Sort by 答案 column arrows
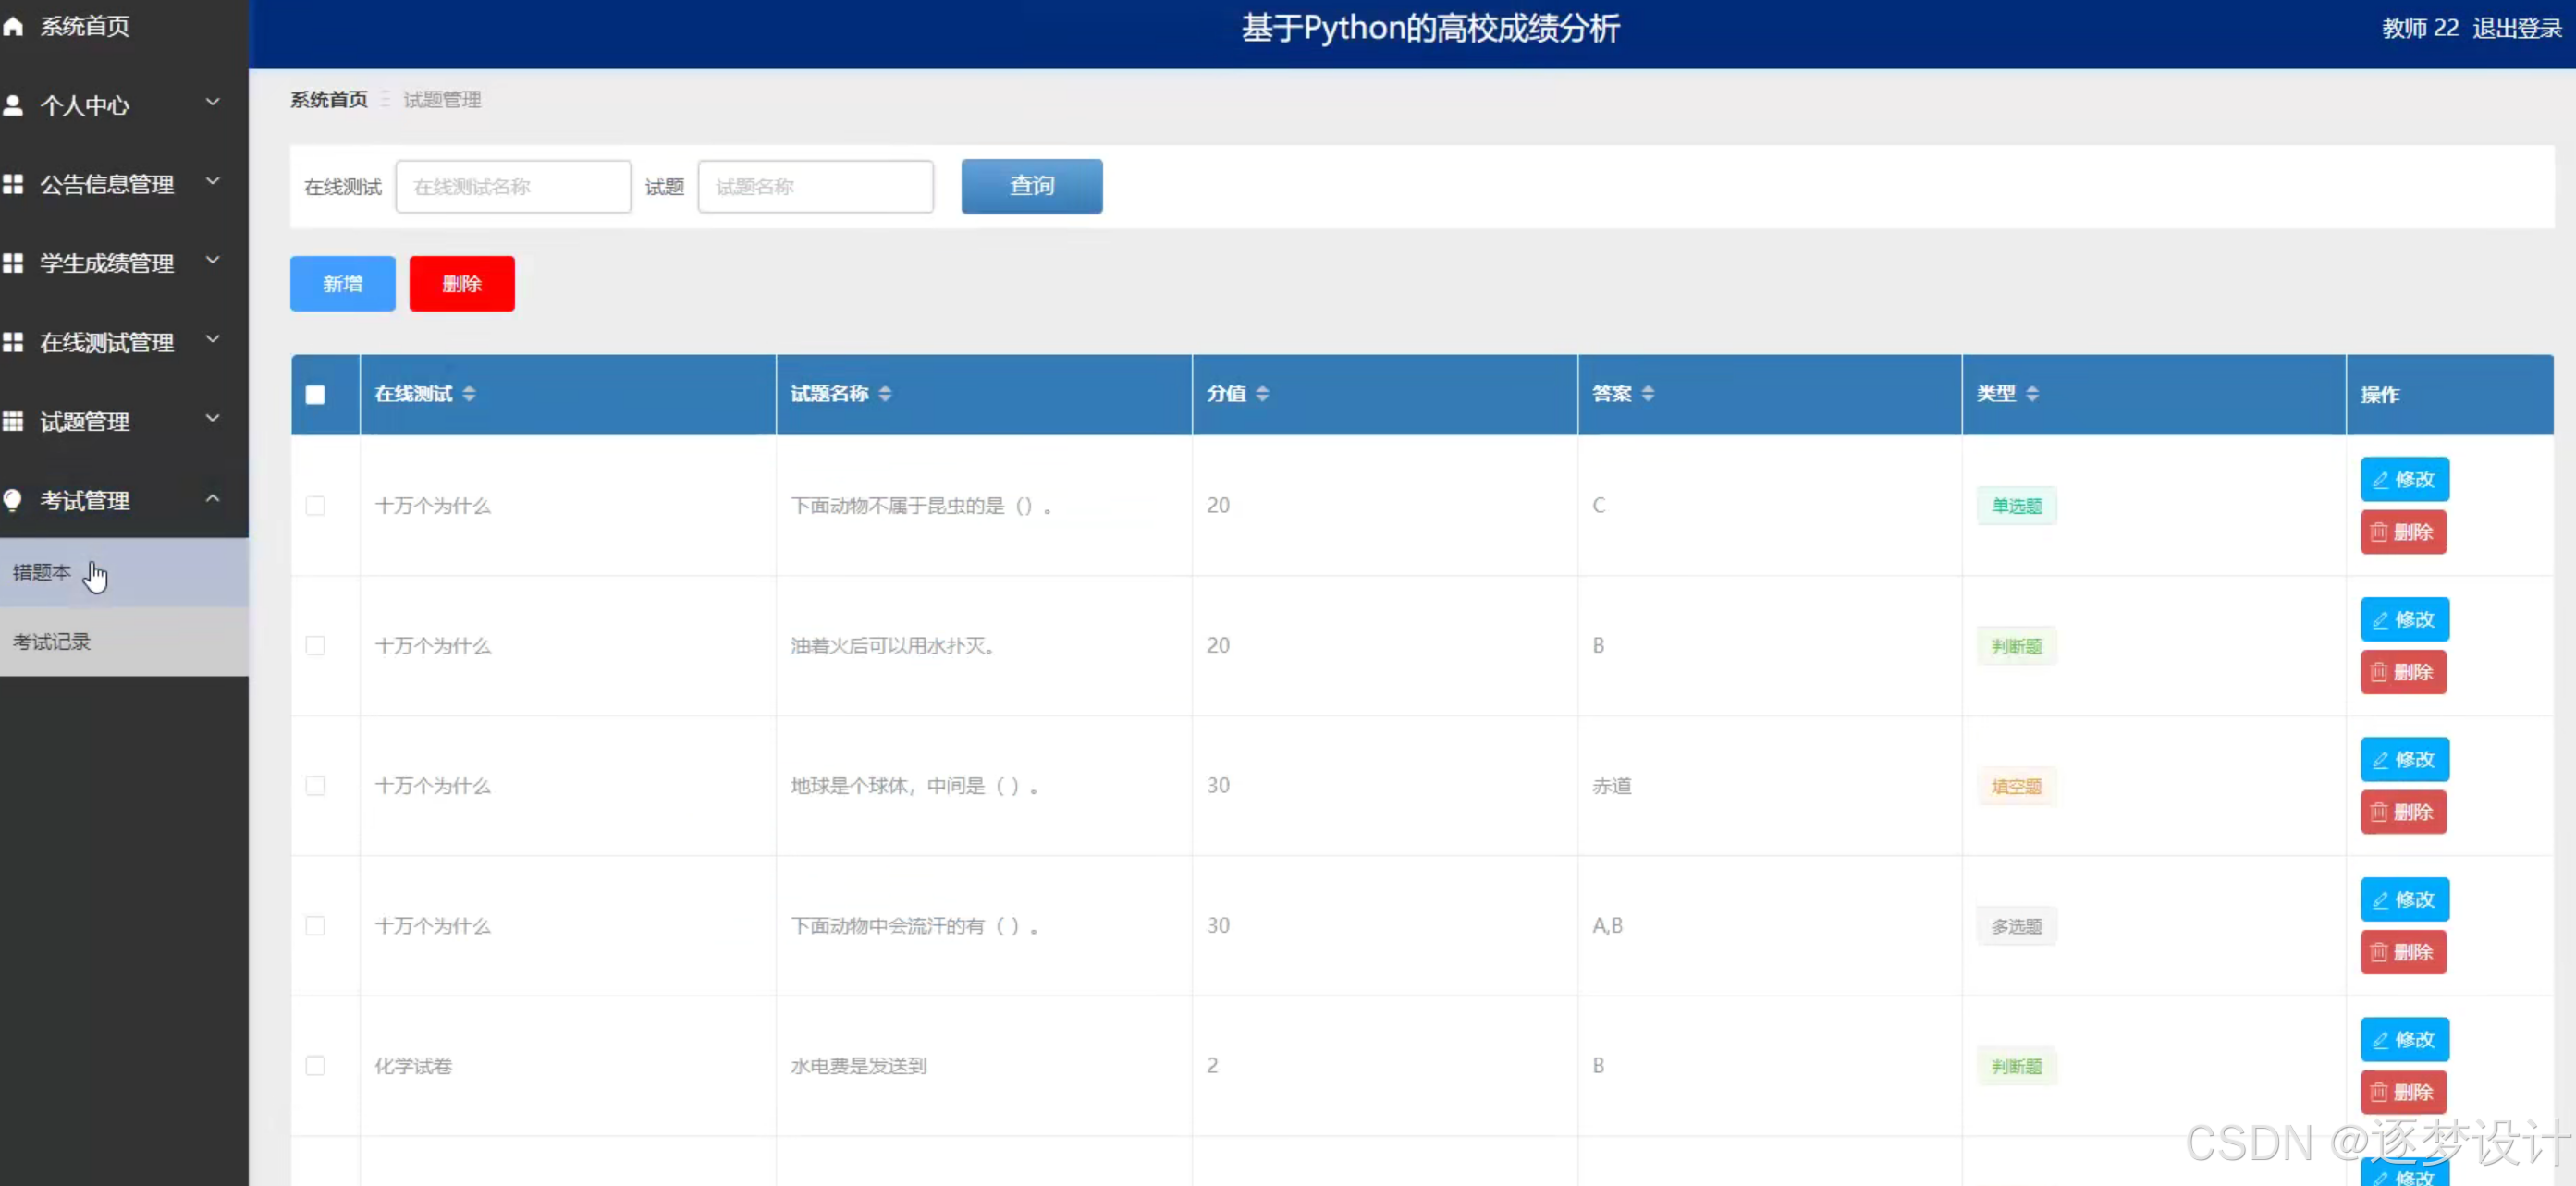The image size is (2576, 1186). tap(1648, 394)
